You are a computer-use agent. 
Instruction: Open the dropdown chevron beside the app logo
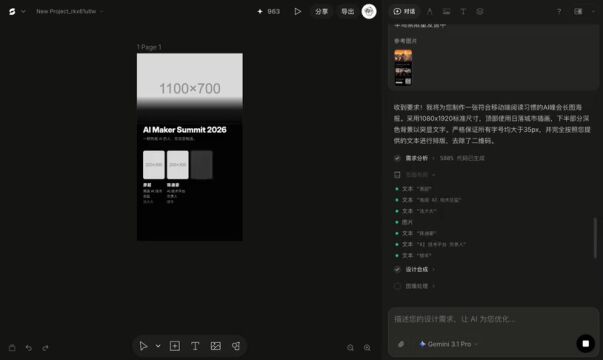point(23,12)
